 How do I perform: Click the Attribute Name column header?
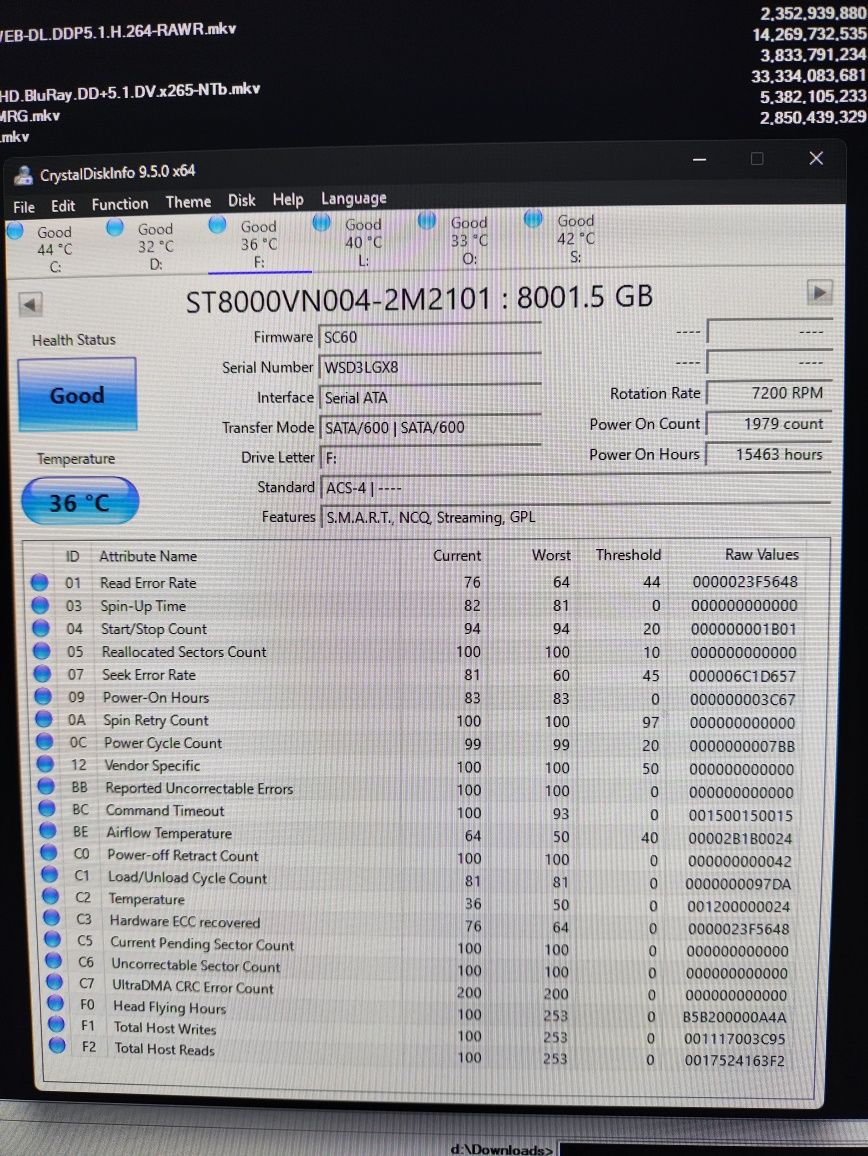pos(147,556)
